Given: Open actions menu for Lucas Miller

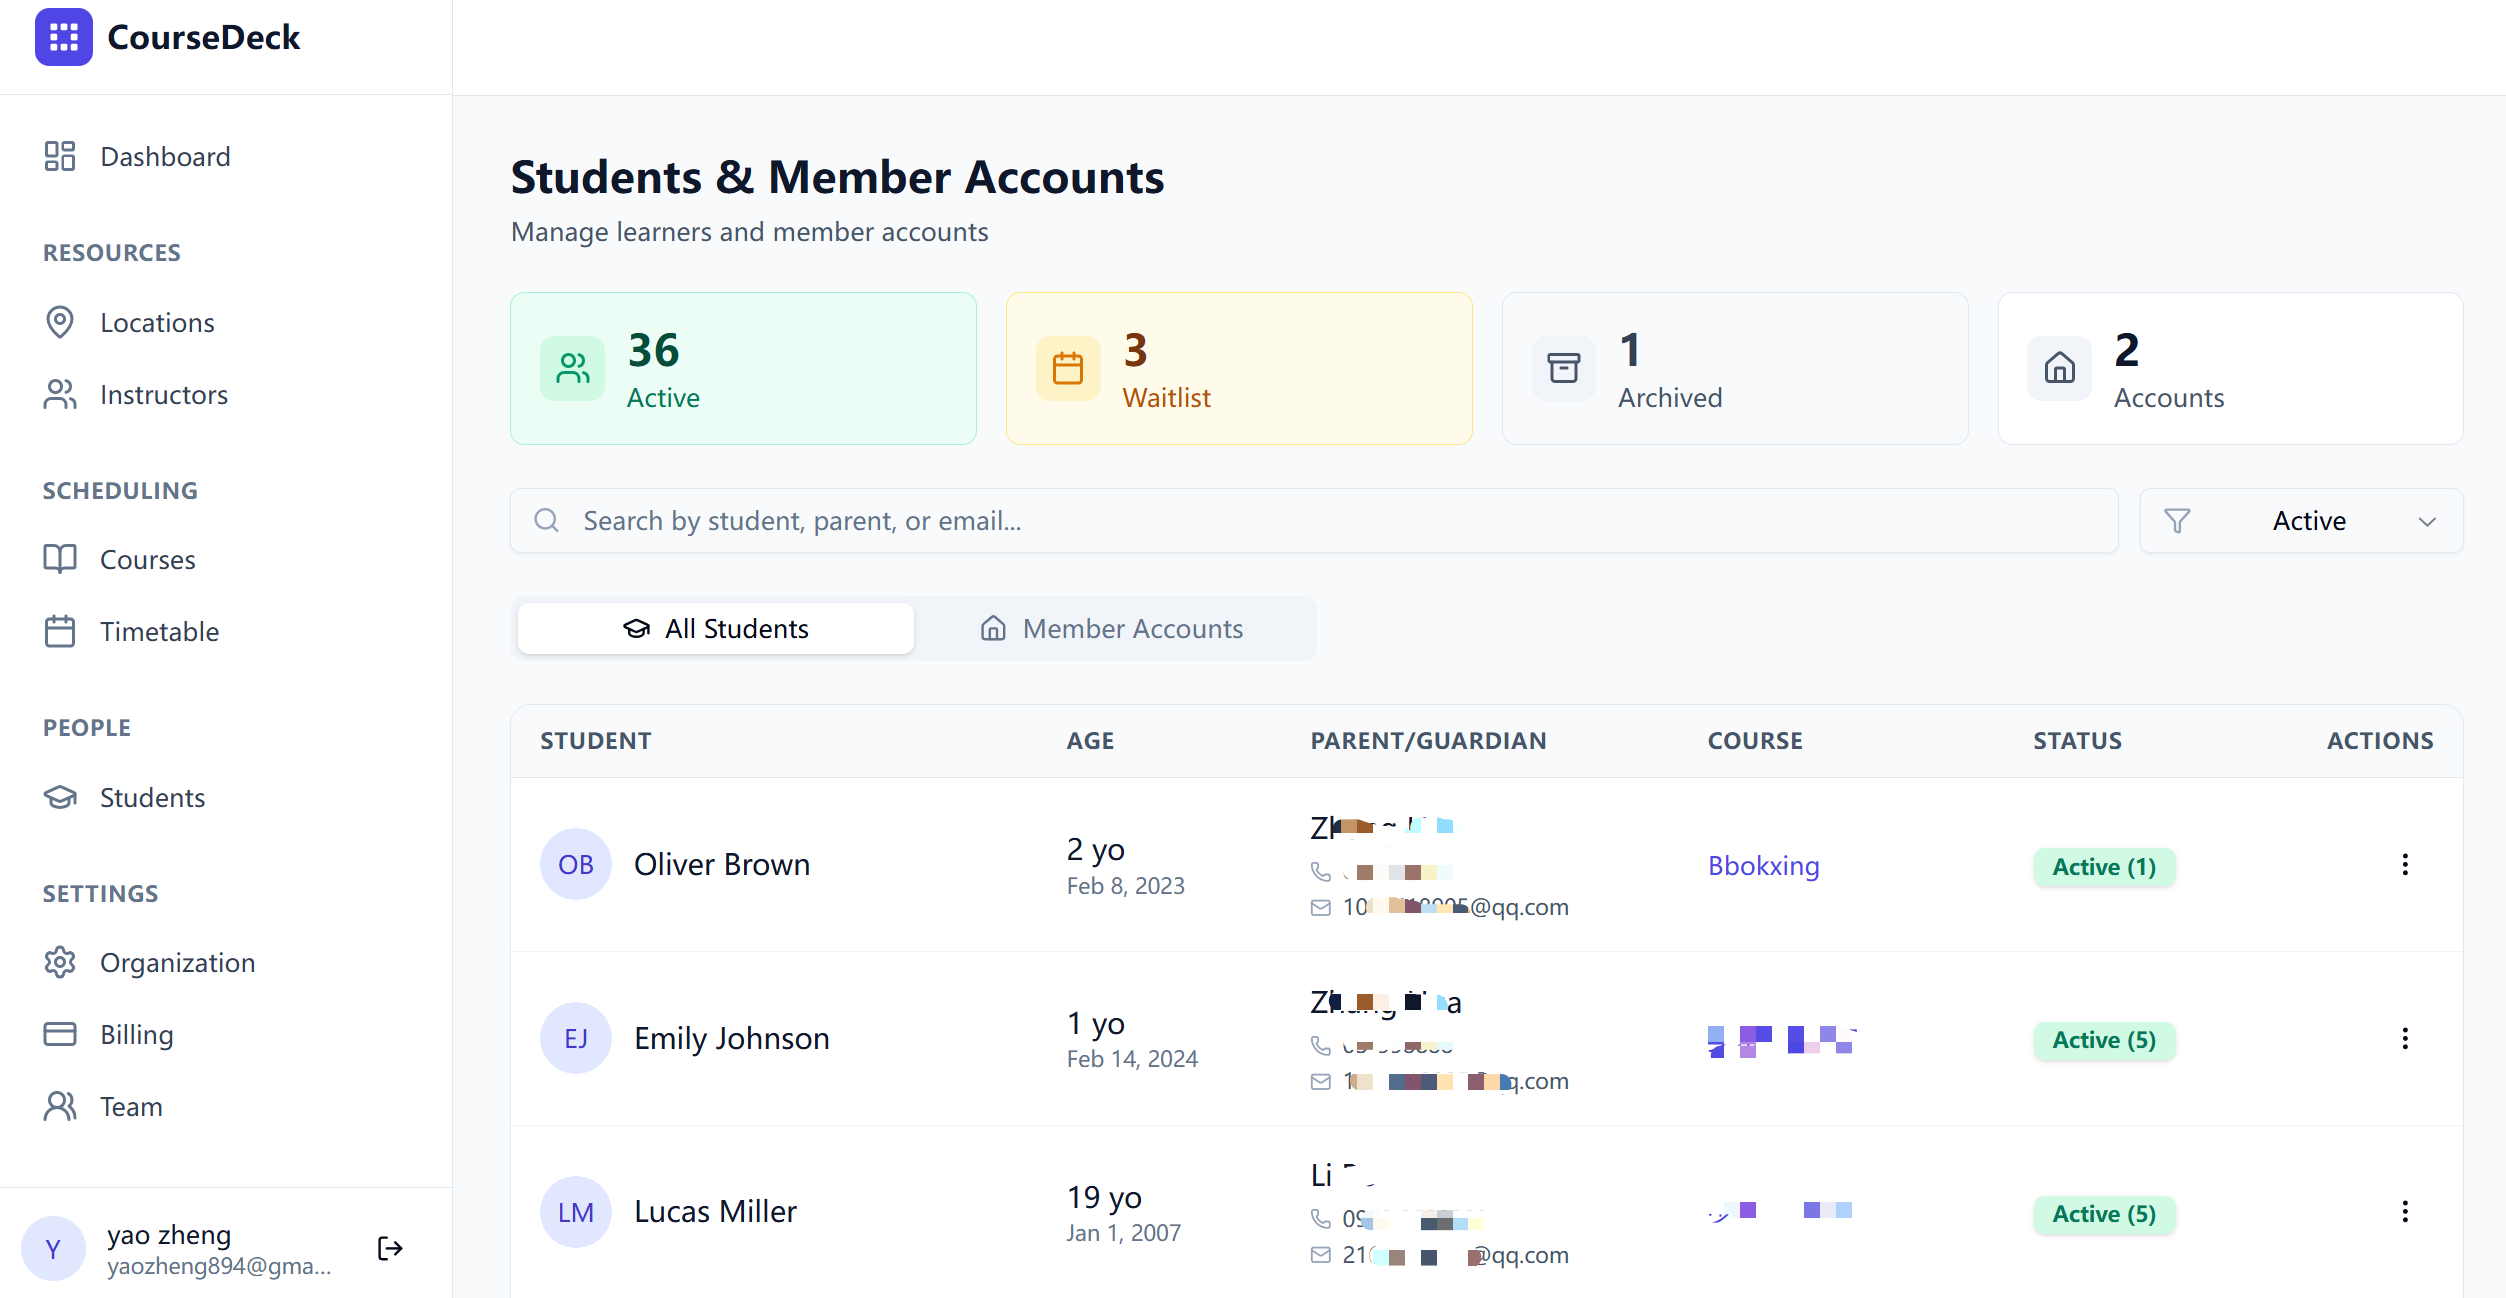Looking at the screenshot, I should pyautogui.click(x=2405, y=1212).
